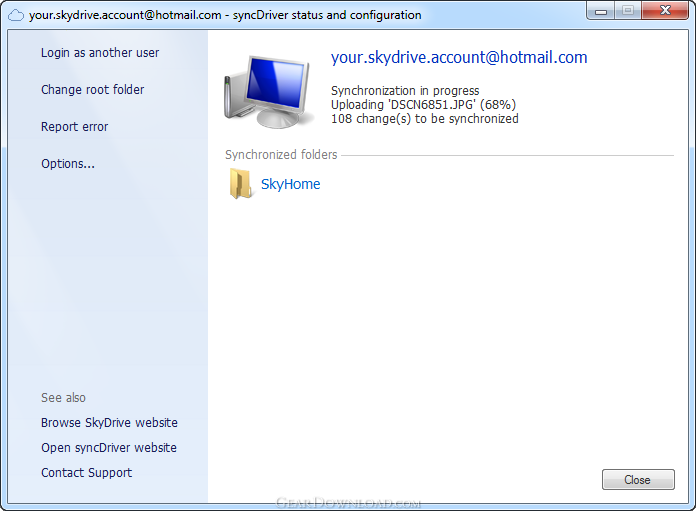Click the 'Synchronized folders' section label
This screenshot has height=511, width=696.
pos(281,155)
